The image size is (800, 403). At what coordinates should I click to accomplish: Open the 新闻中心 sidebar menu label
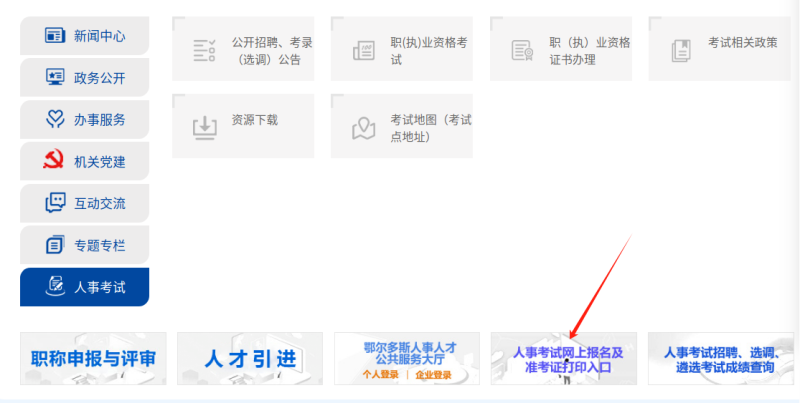(x=99, y=36)
